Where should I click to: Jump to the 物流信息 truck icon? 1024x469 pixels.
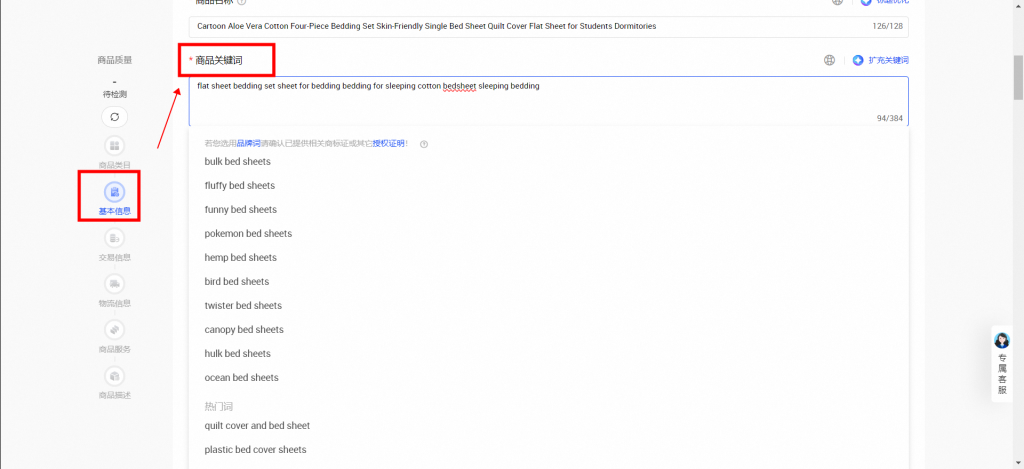tap(114, 284)
